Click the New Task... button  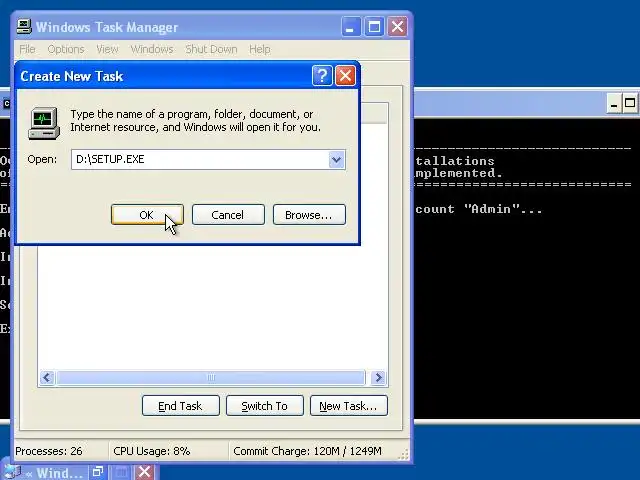349,406
